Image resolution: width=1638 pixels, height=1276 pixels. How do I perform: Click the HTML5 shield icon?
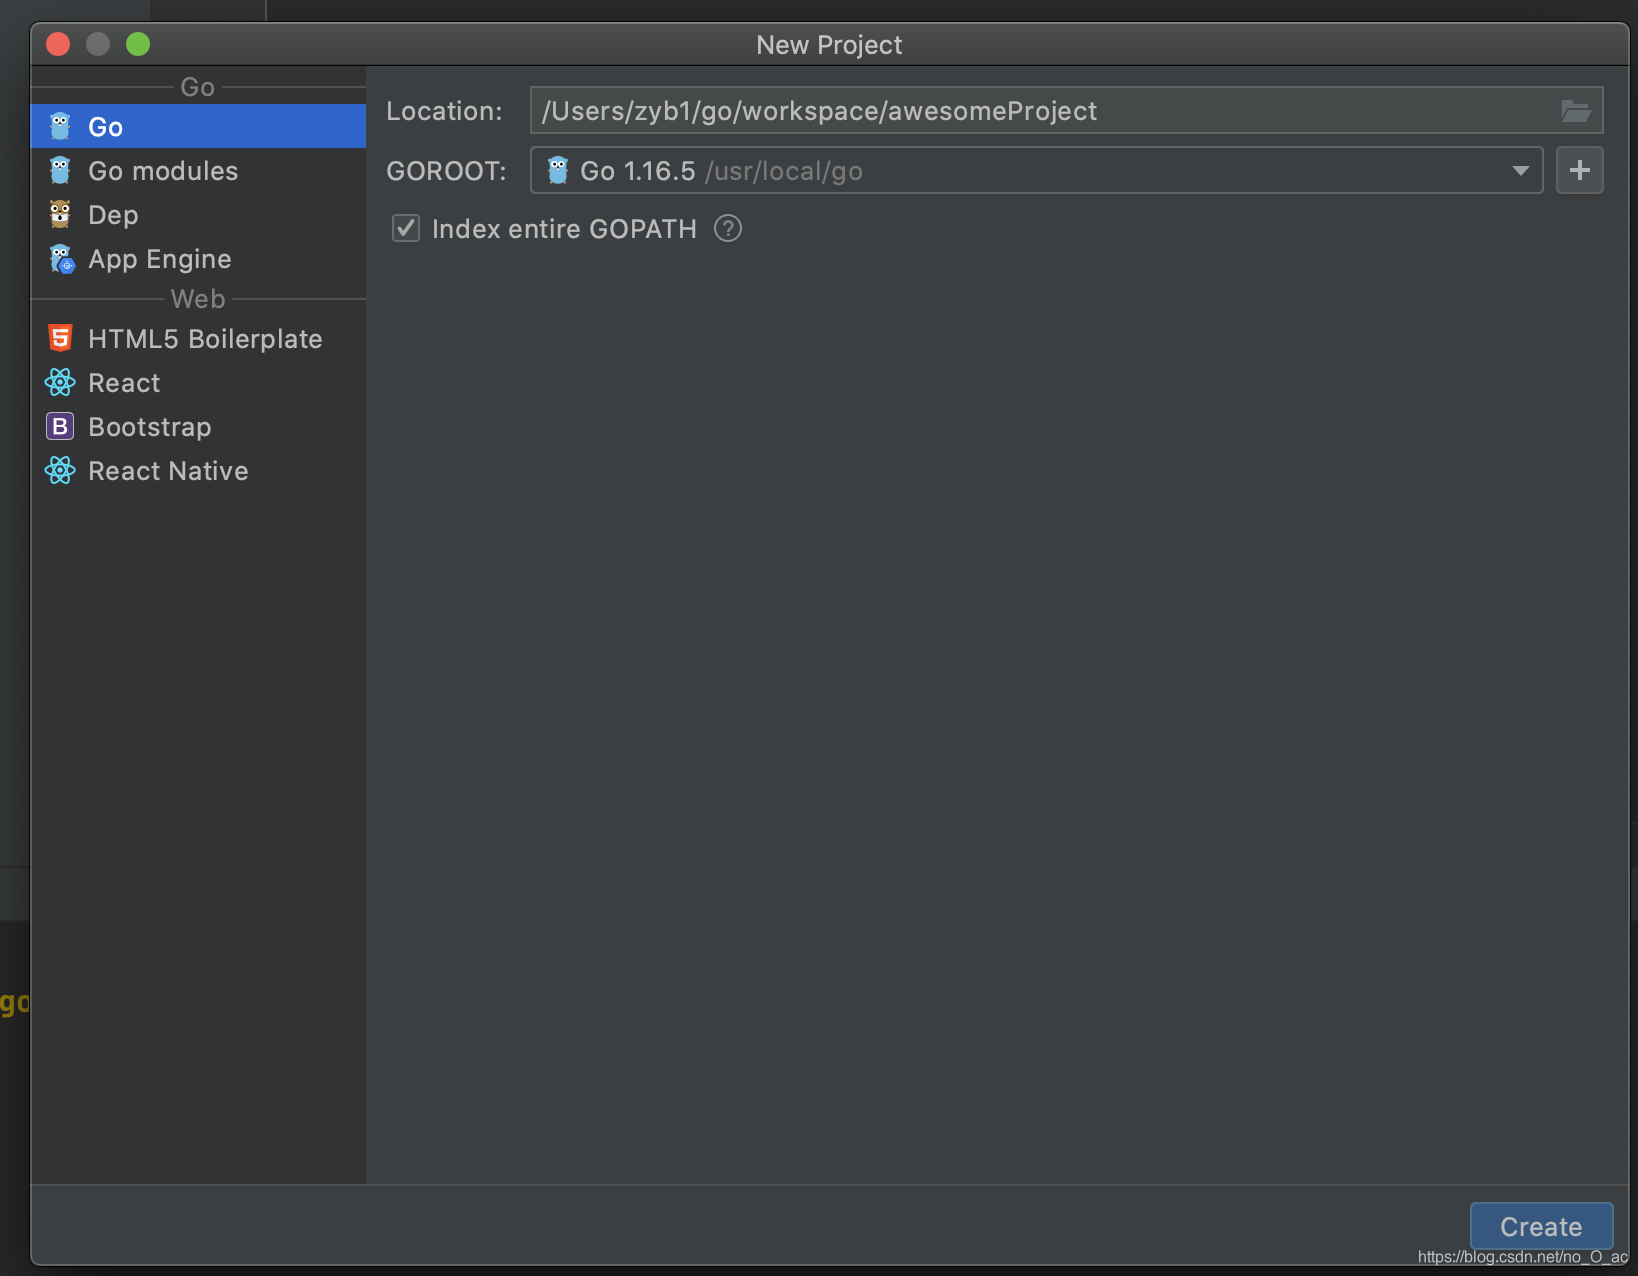(60, 338)
